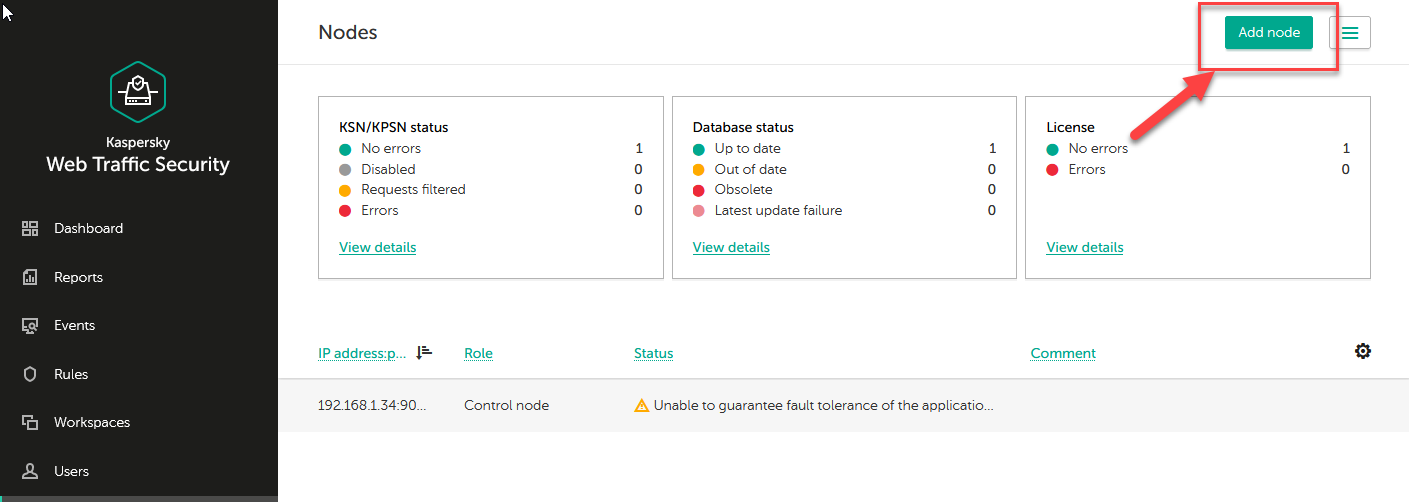Screen dimensions: 1409x502
Task: Click the Users person icon
Action: [30, 471]
